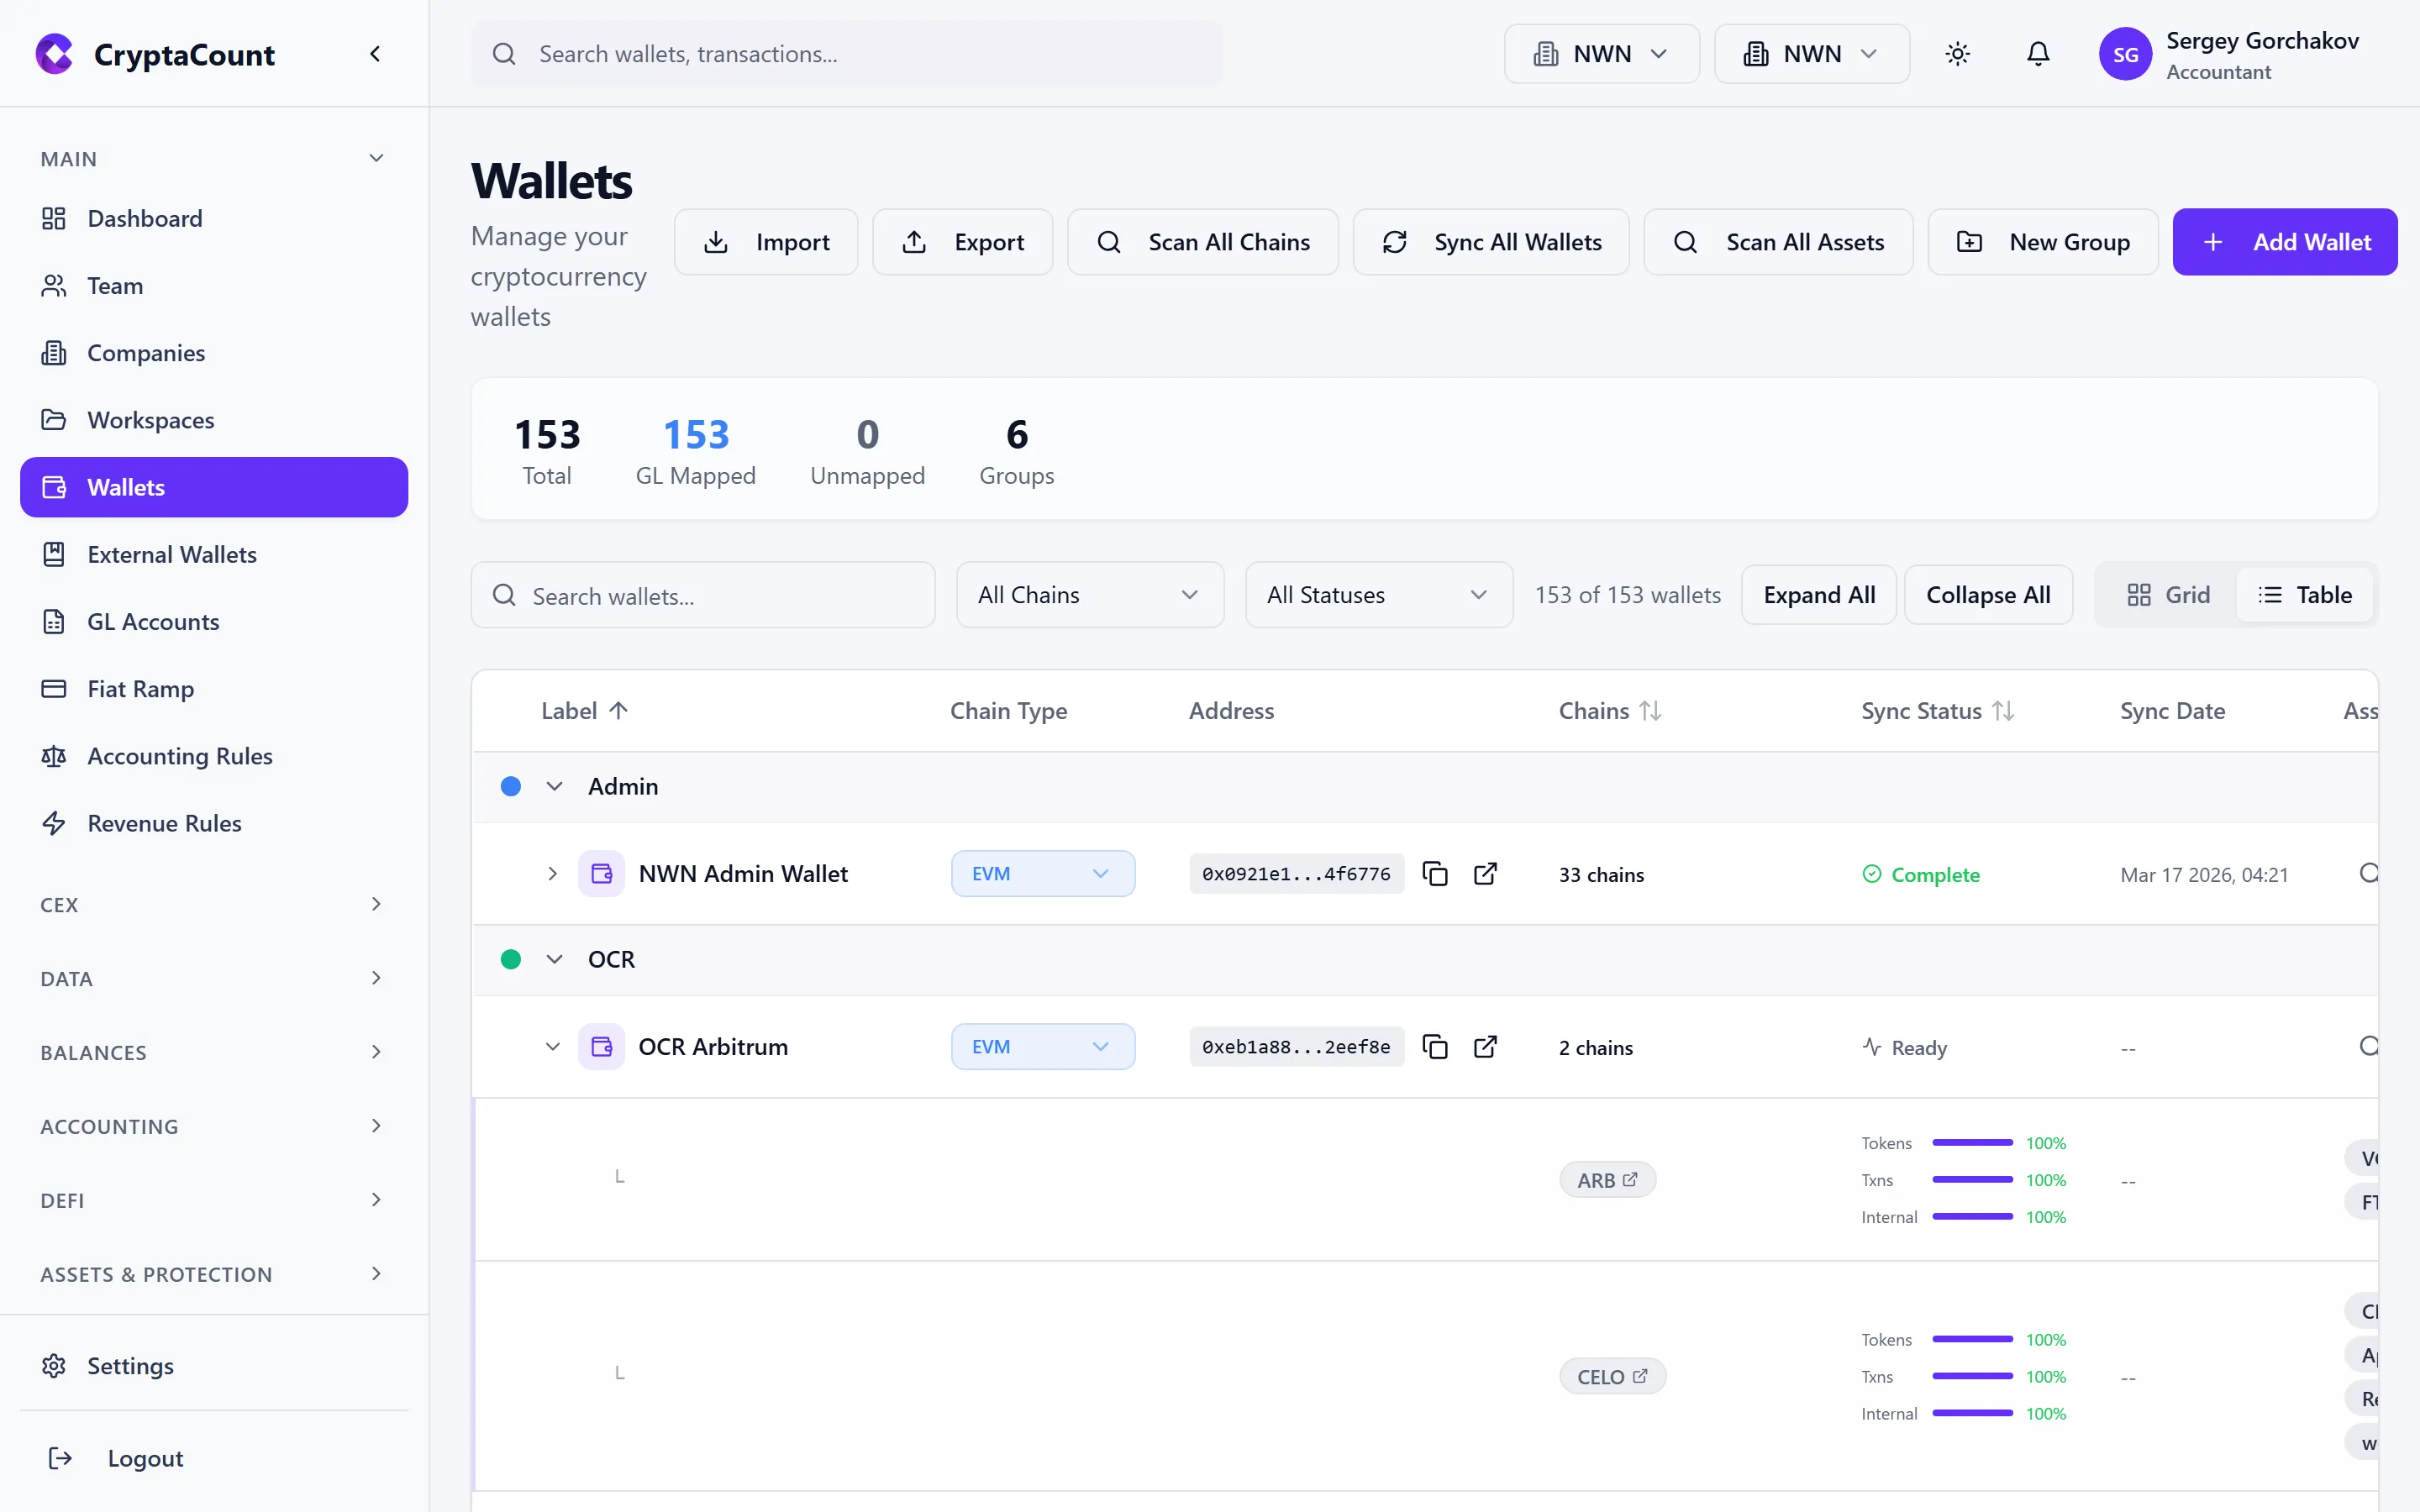Open the CryptaCount logo icon
This screenshot has width=2420, height=1512.
tap(54, 53)
